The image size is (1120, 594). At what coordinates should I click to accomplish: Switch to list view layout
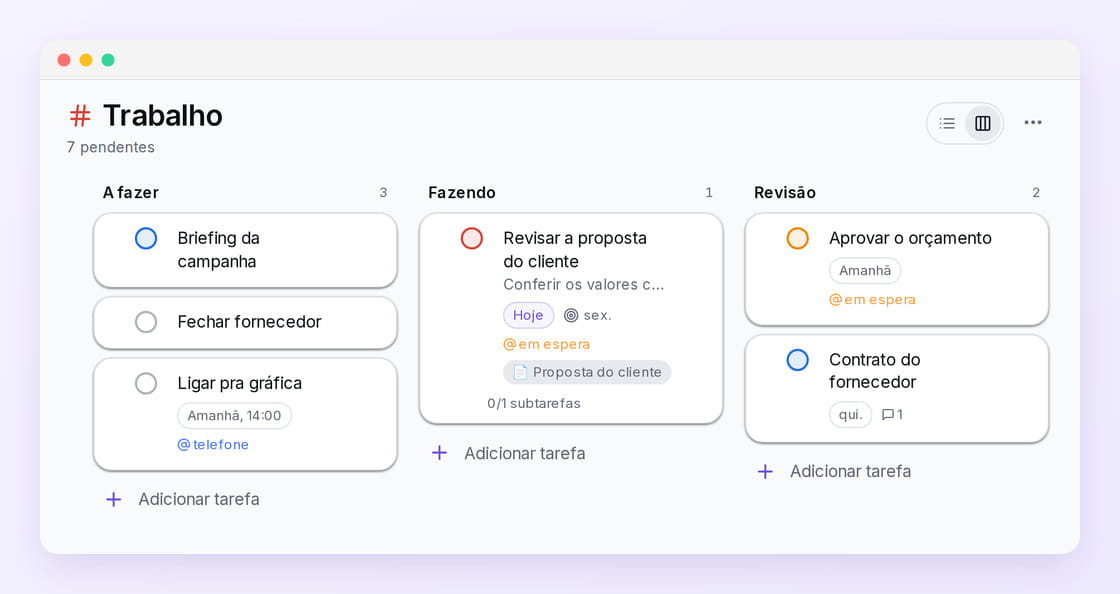[947, 124]
